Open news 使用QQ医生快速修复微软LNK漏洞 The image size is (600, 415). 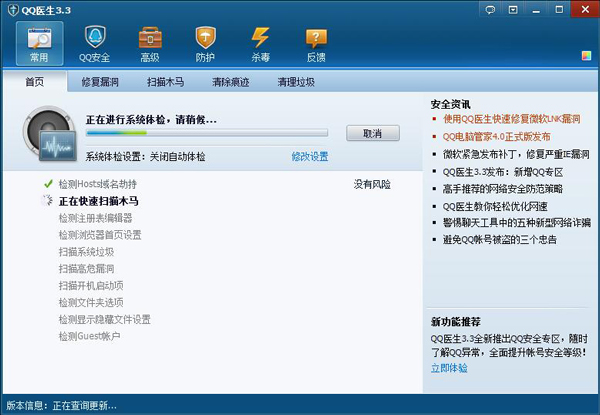(x=511, y=119)
